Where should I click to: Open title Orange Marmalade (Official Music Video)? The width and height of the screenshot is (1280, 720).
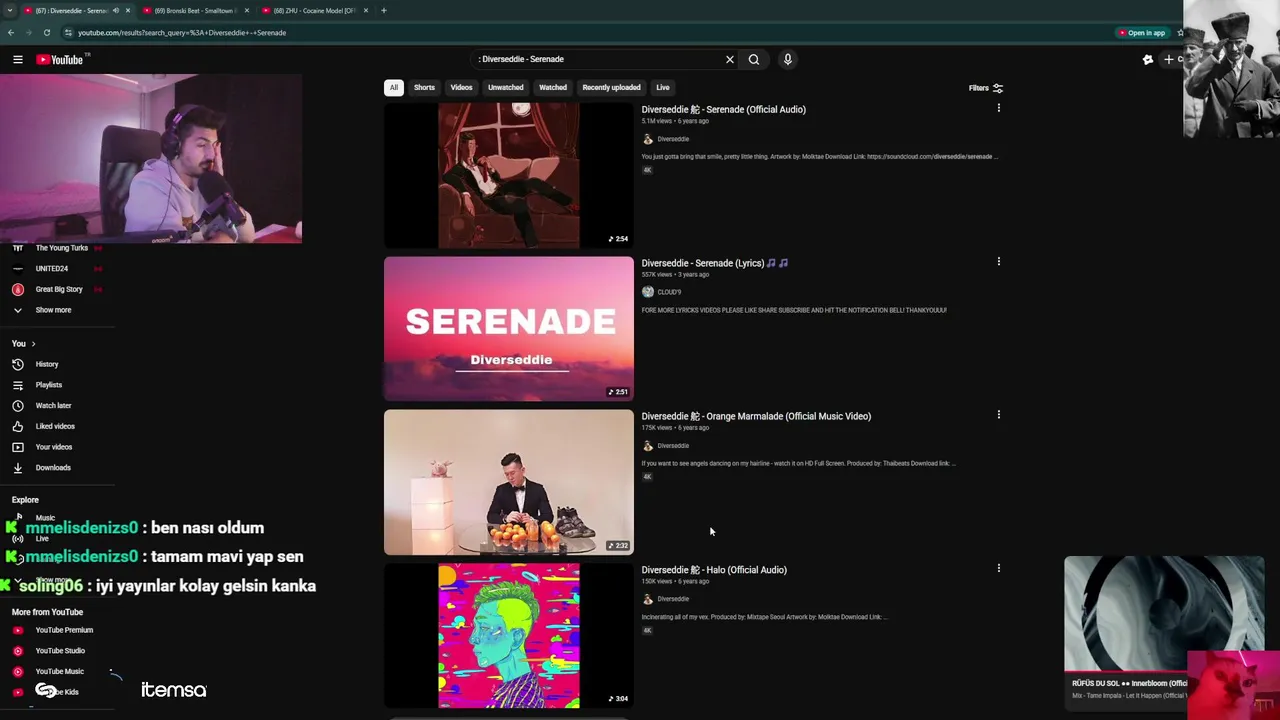[756, 416]
